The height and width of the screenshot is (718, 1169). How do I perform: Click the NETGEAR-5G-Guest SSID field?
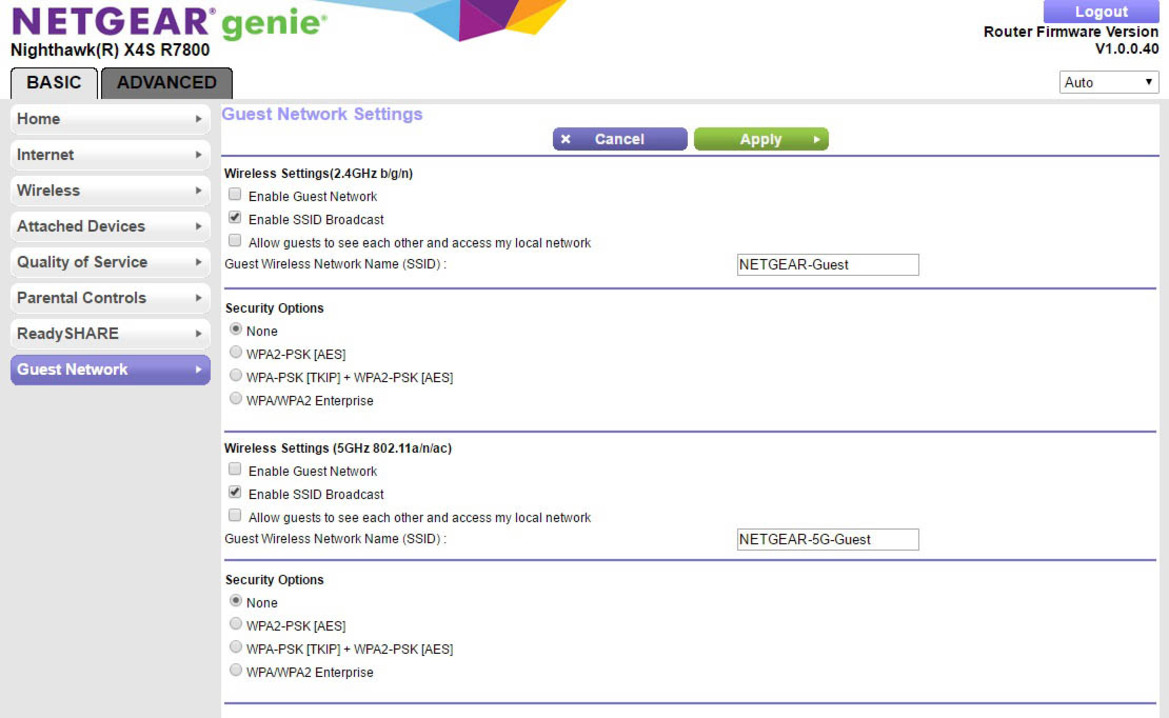point(828,540)
